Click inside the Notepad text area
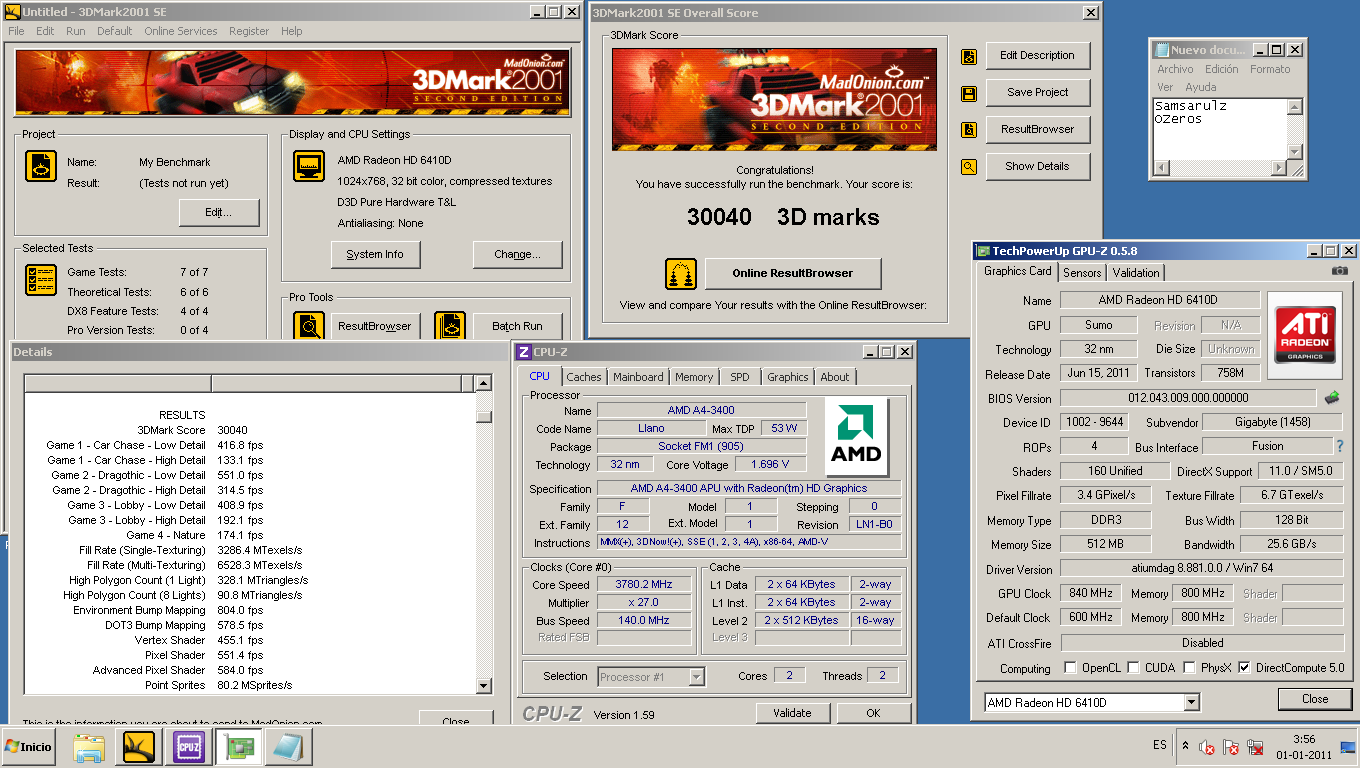Image resolution: width=1360 pixels, height=768 pixels. pyautogui.click(x=1219, y=128)
